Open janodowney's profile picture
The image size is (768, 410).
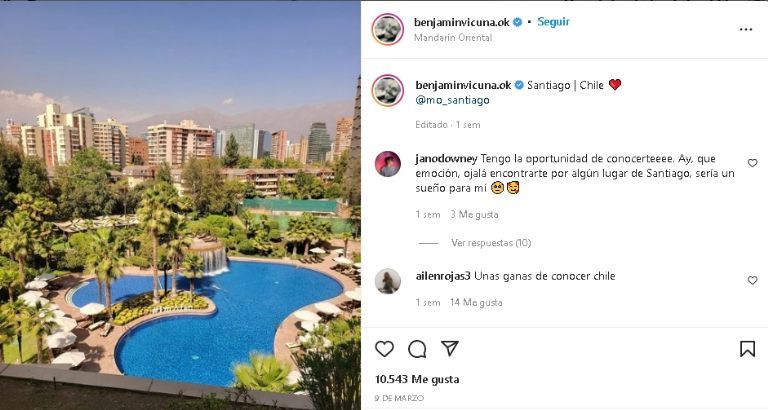pos(388,164)
